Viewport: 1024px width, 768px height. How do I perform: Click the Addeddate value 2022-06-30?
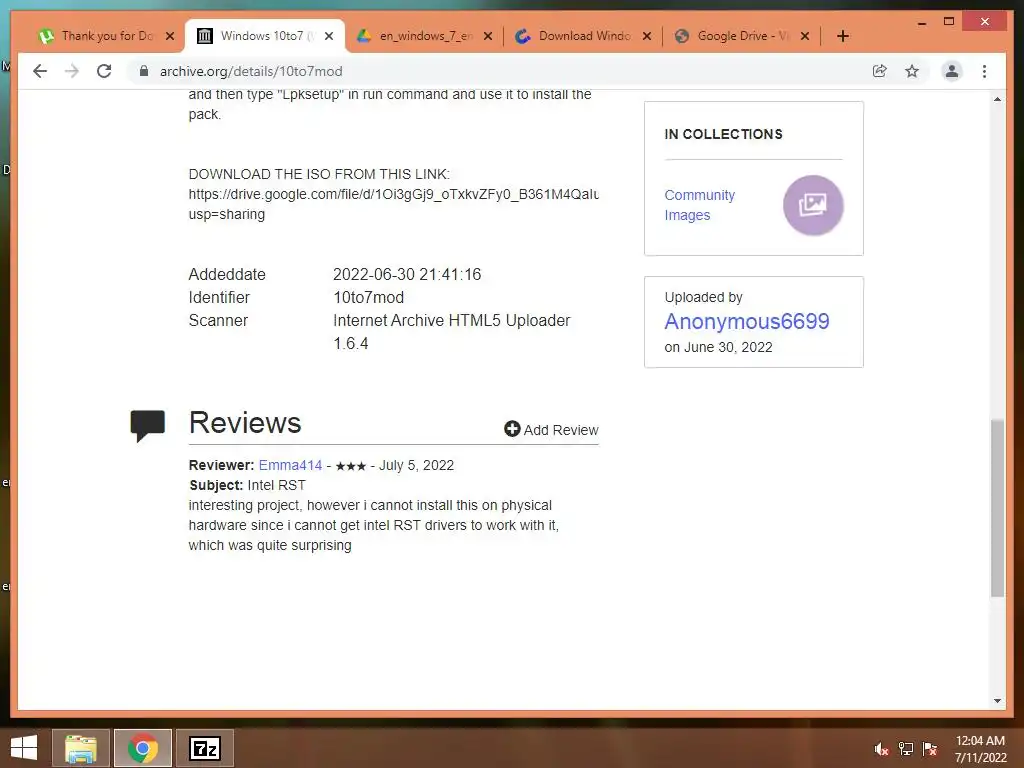[x=407, y=274]
